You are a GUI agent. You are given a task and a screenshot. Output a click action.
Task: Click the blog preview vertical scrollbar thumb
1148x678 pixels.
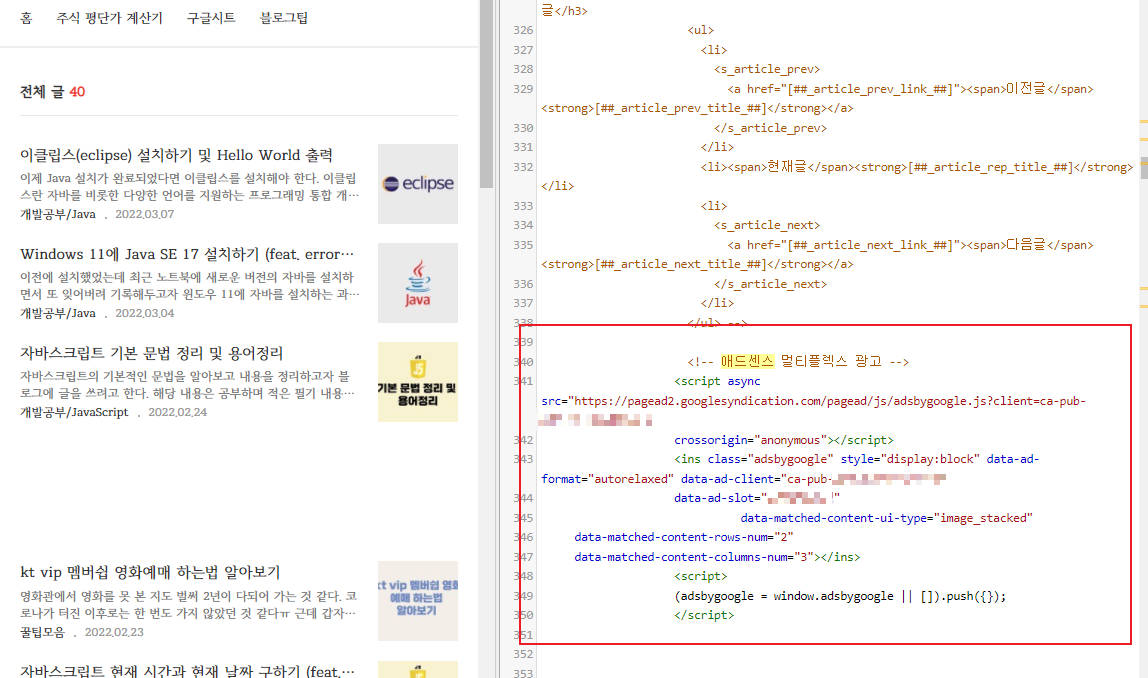(486, 94)
